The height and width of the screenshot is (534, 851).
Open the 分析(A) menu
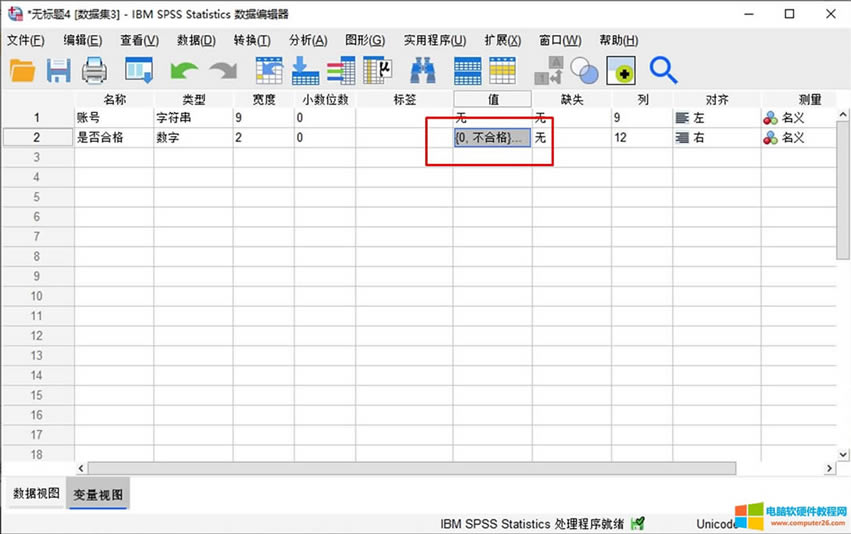(x=308, y=40)
